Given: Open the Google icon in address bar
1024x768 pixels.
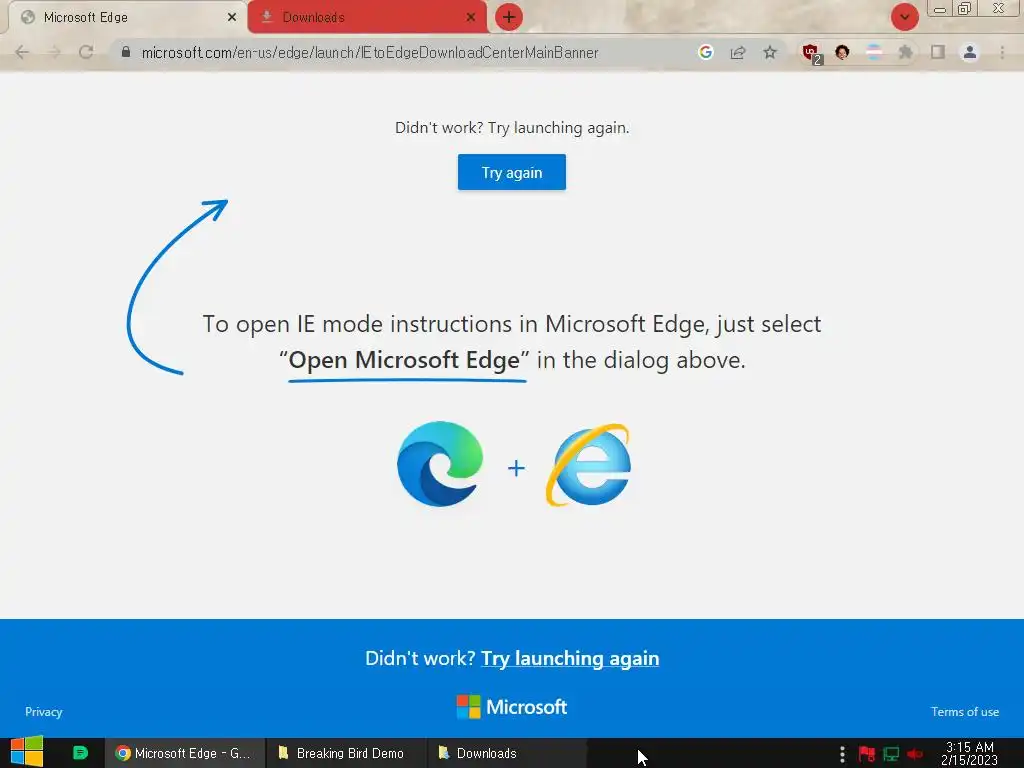Looking at the screenshot, I should coord(705,52).
